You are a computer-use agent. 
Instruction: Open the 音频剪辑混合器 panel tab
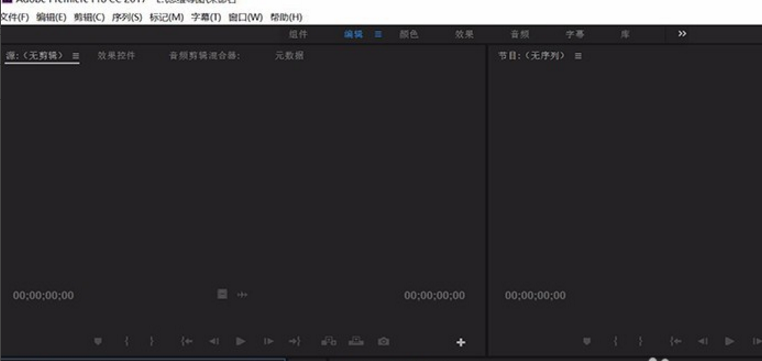pyautogui.click(x=205, y=55)
